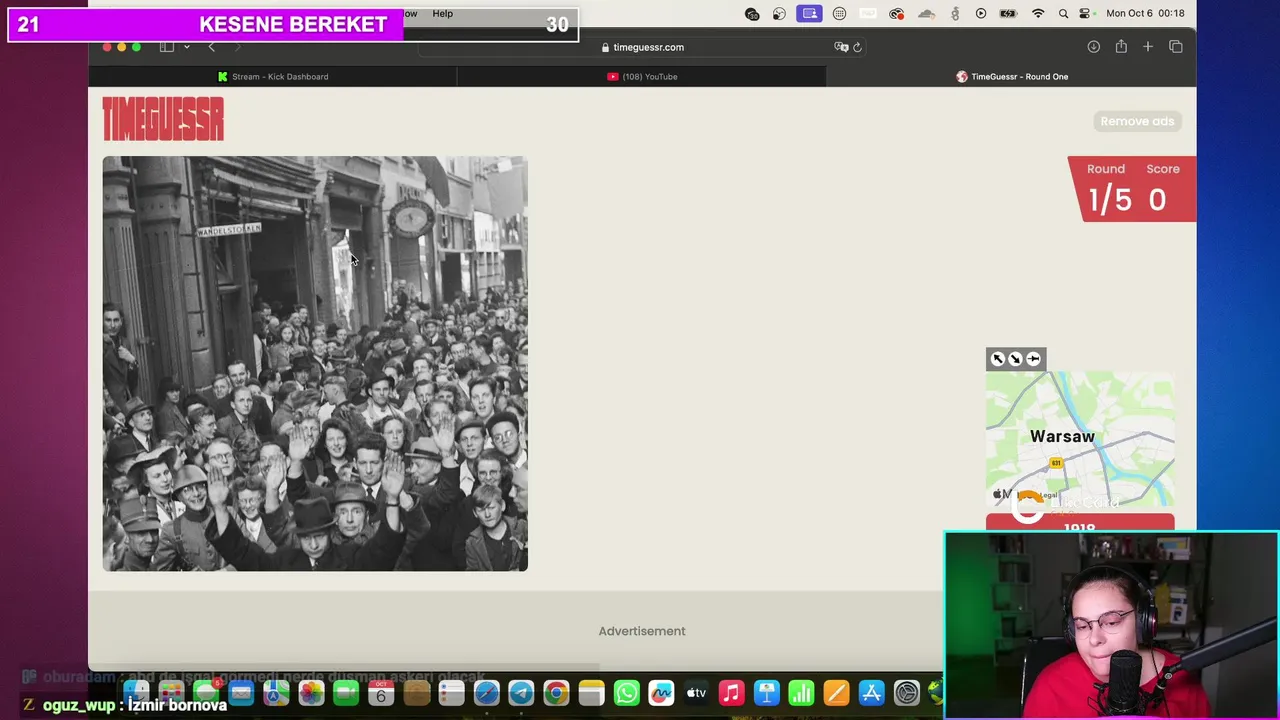The width and height of the screenshot is (1280, 720).
Task: Open Control Center in the menu bar
Action: (1086, 13)
